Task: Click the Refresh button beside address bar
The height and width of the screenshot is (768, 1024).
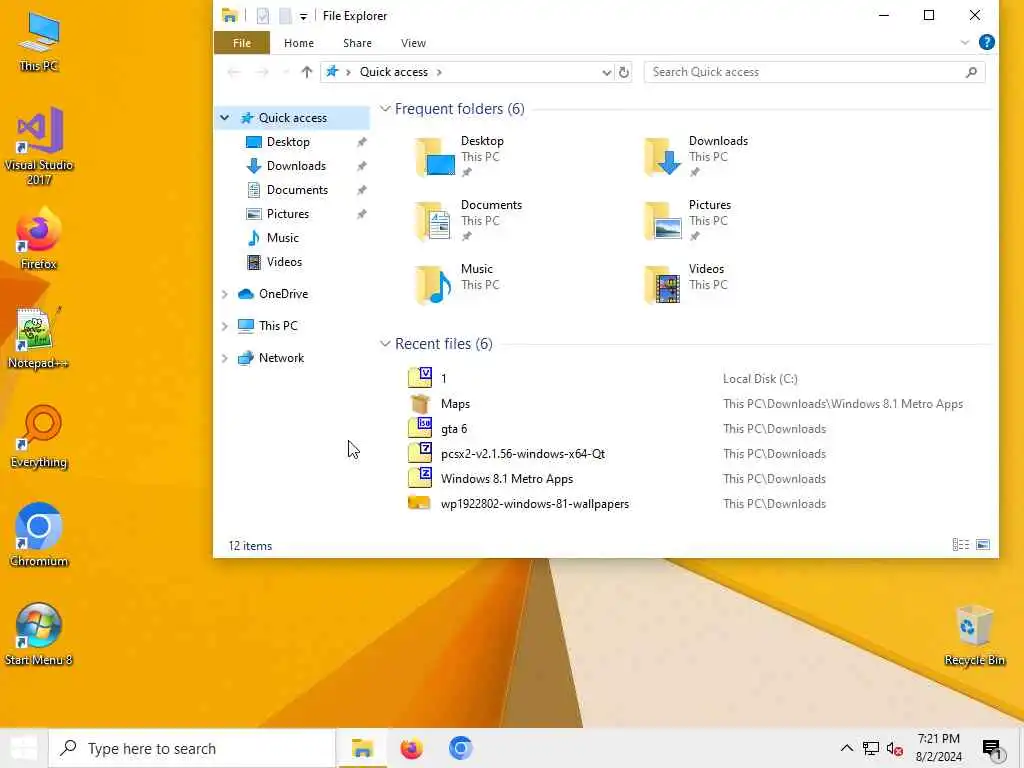Action: coord(624,72)
